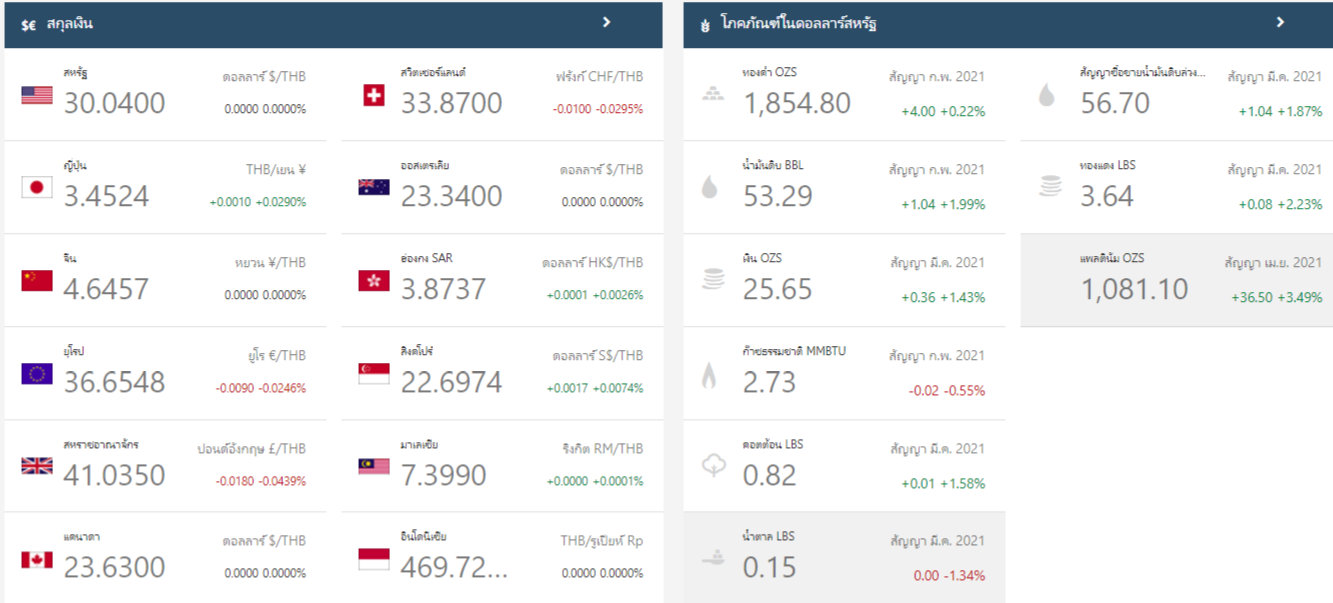Click the Japan flag icon
The image size is (1333, 603).
[37, 187]
